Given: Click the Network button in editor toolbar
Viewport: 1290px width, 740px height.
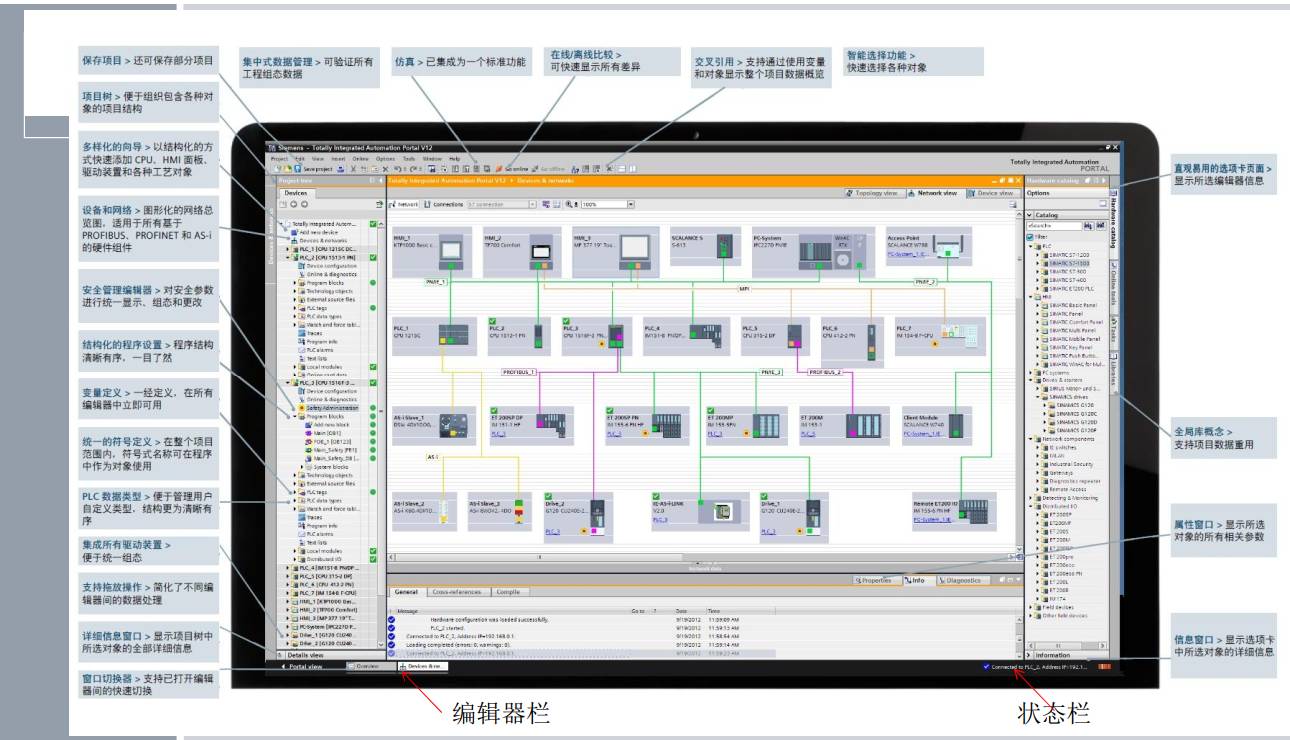Looking at the screenshot, I should (404, 204).
